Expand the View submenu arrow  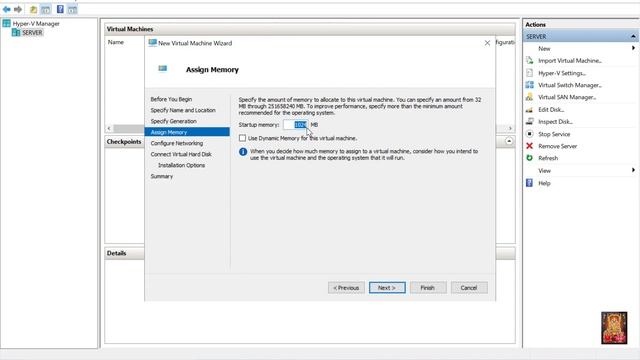(x=633, y=170)
